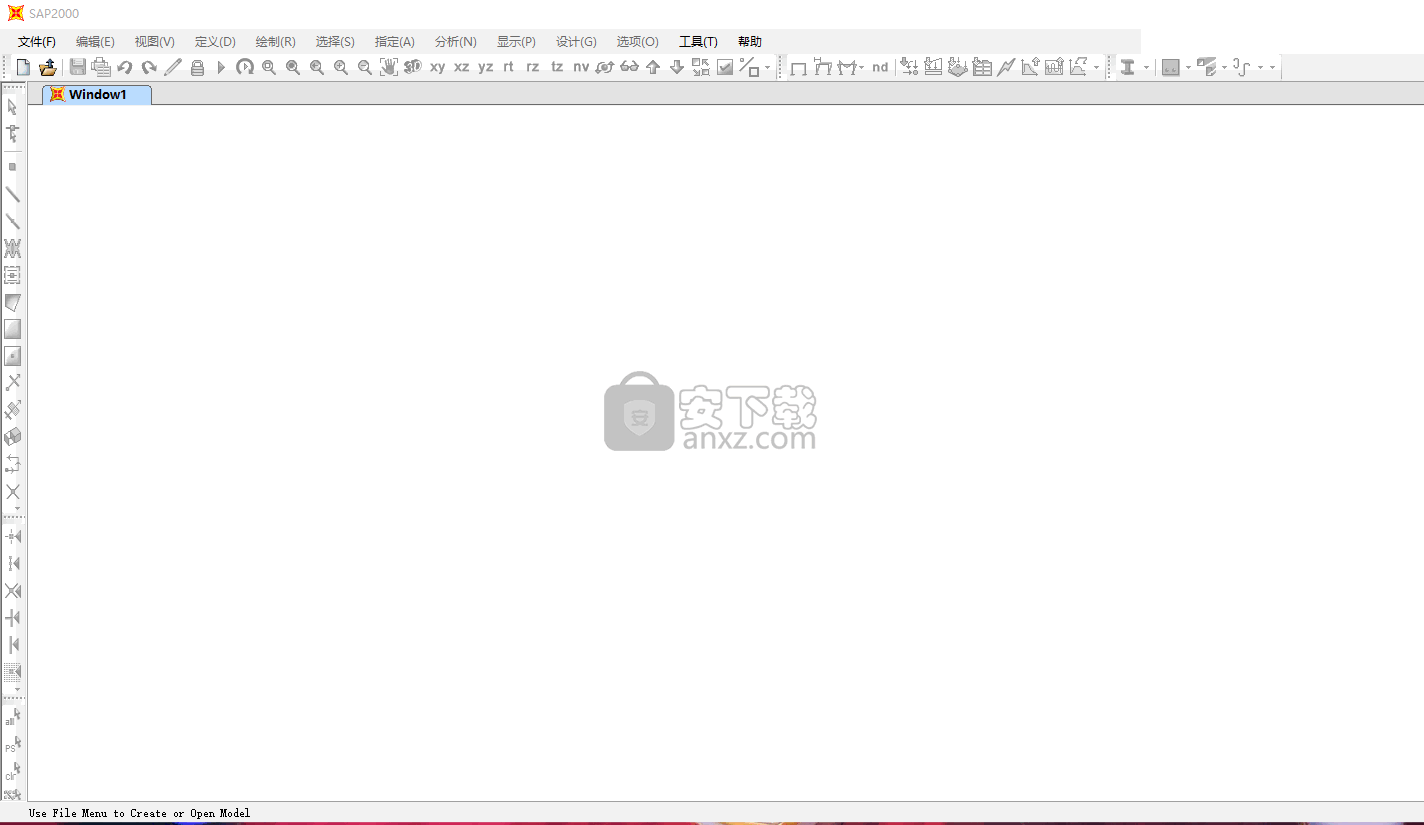Toggle perspective view glasses icon
1424x825 pixels.
click(x=629, y=67)
